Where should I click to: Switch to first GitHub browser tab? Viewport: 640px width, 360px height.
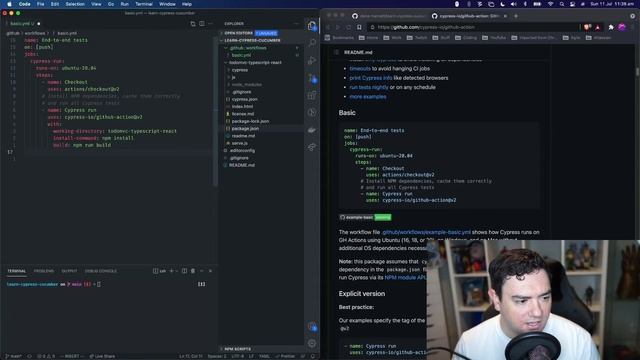coord(388,16)
